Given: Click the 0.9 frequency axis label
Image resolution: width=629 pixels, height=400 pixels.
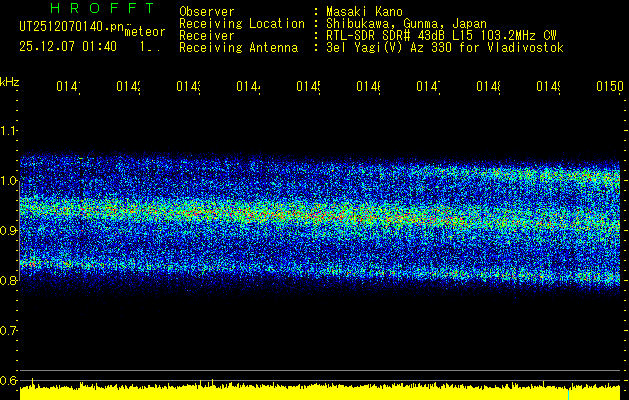Looking at the screenshot, I should point(10,231).
